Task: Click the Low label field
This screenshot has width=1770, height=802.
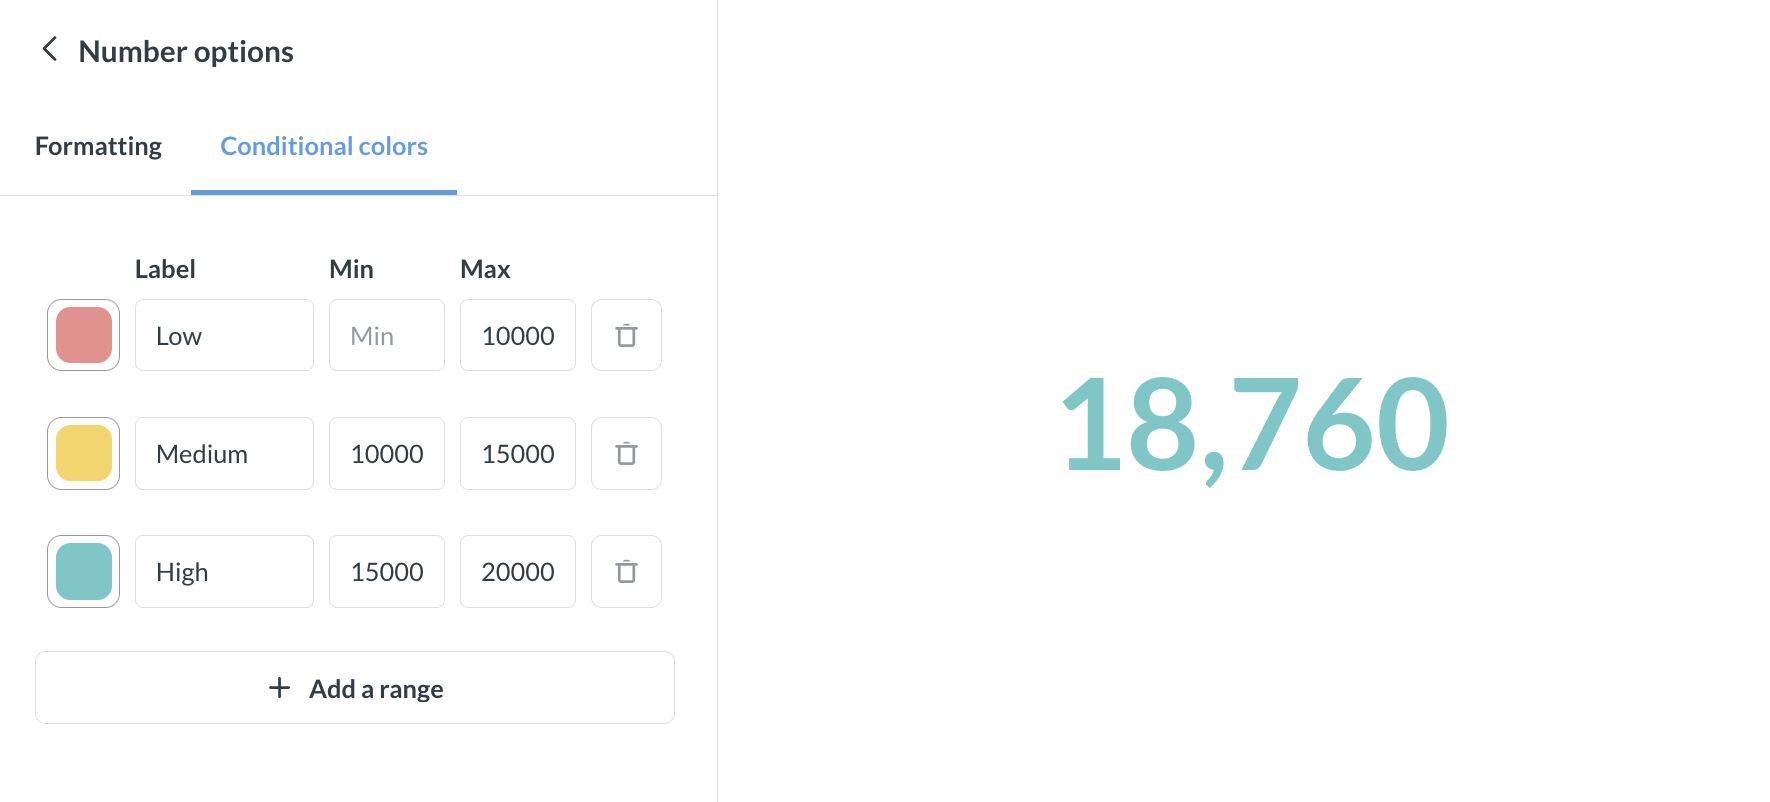Action: [224, 335]
